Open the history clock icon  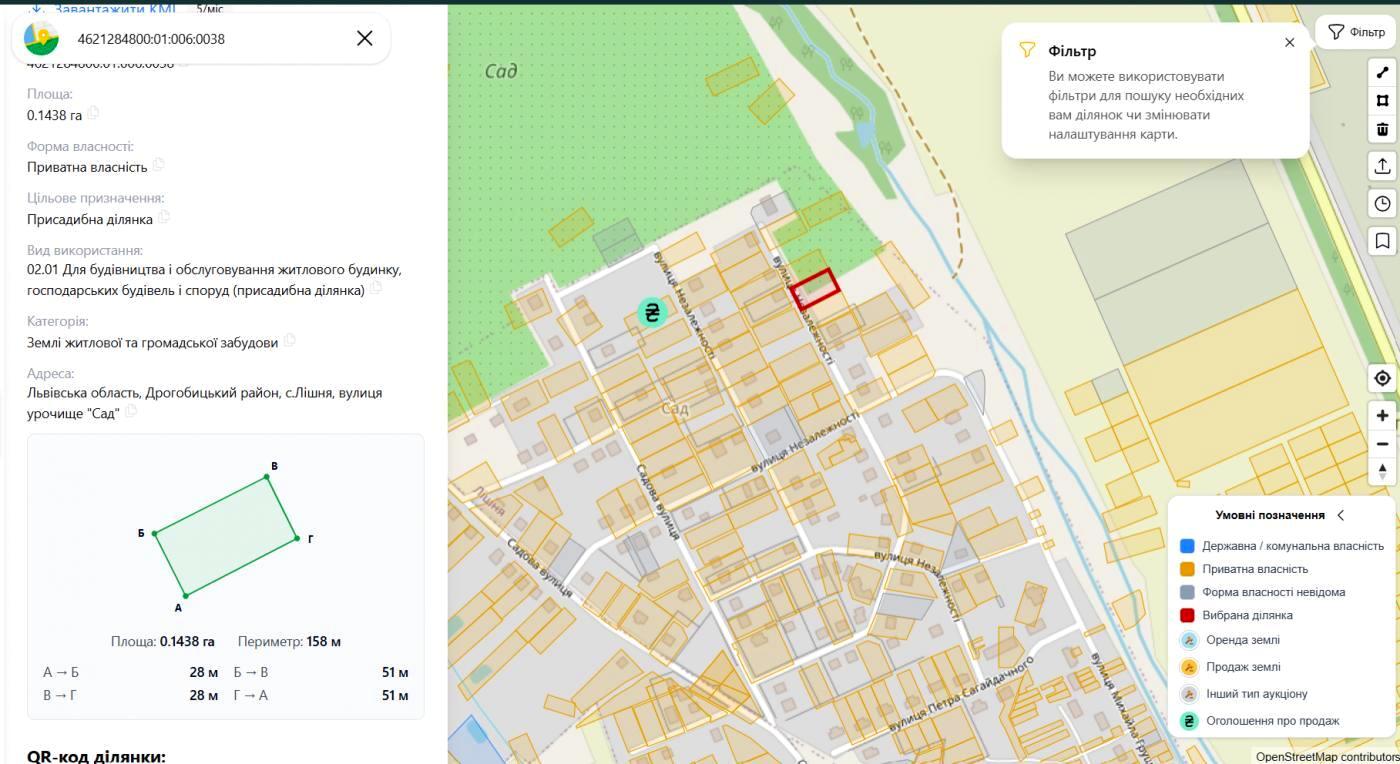click(1382, 204)
